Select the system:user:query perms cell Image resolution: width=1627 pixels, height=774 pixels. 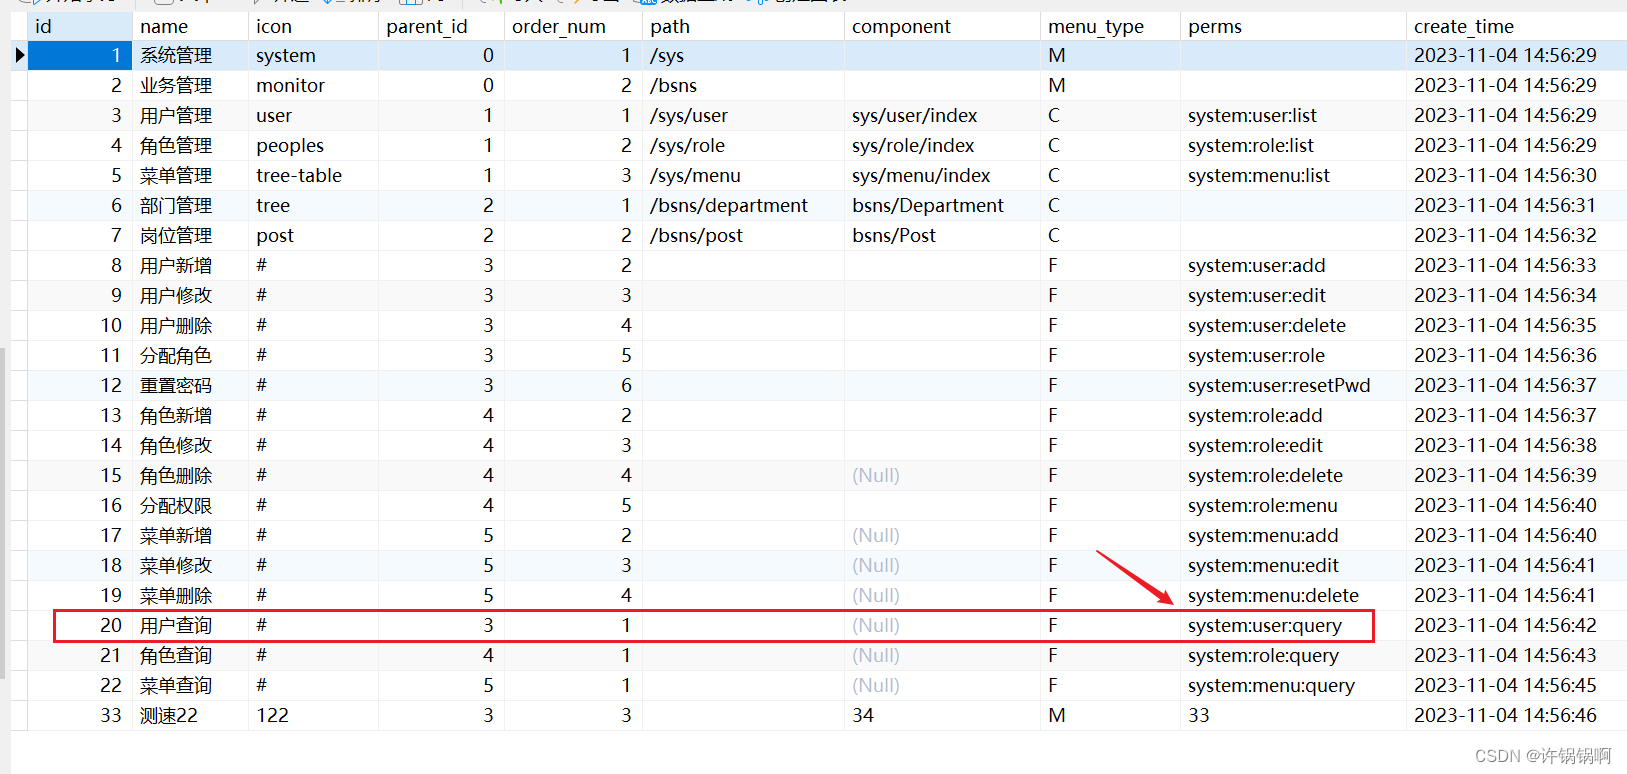pos(1293,626)
